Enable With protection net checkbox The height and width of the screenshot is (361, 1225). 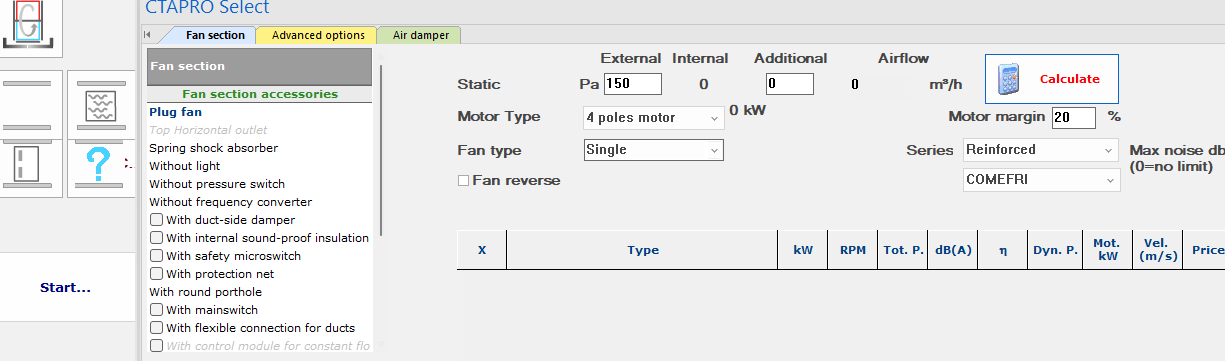[156, 274]
